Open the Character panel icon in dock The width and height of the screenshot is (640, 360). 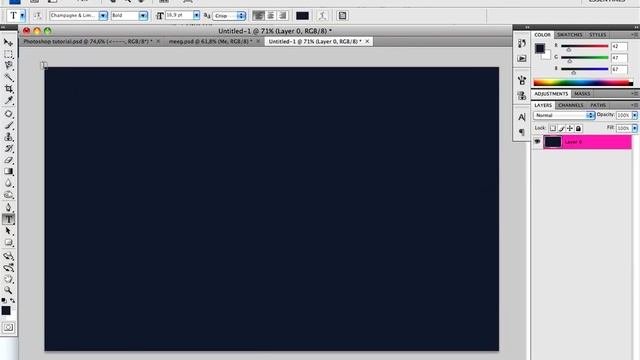(522, 118)
